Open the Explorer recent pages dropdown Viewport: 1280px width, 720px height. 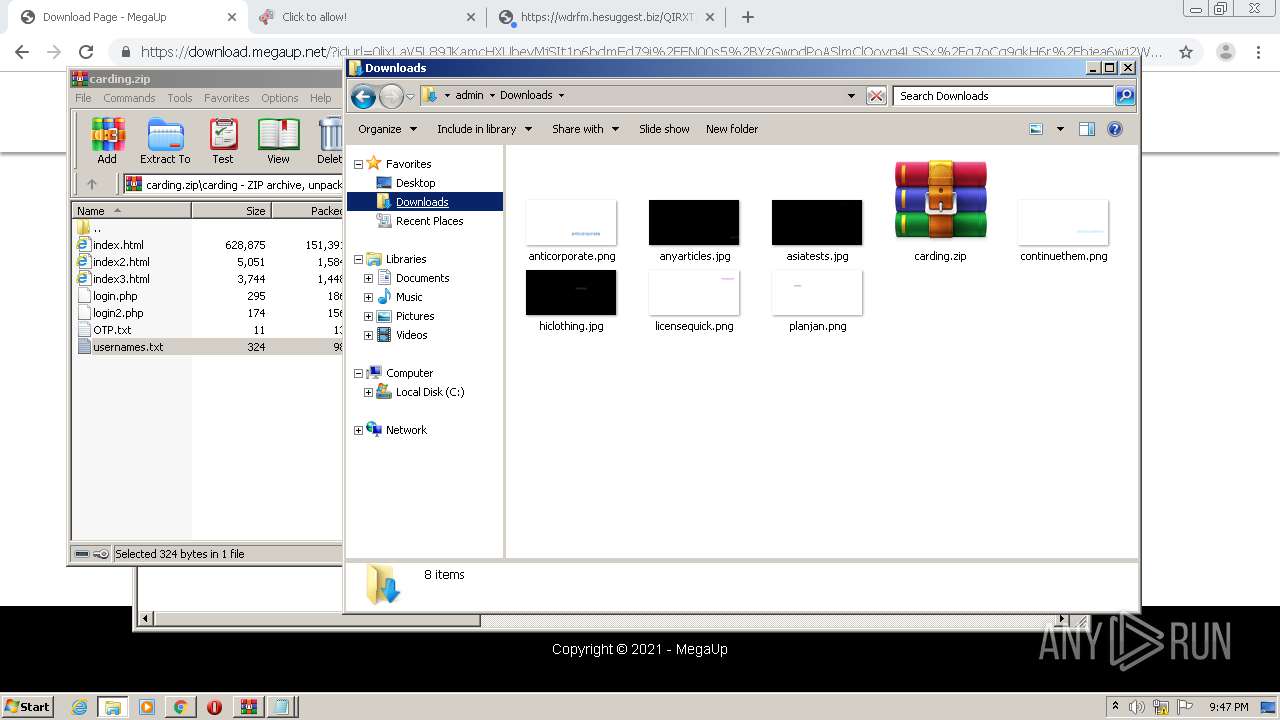click(x=410, y=97)
